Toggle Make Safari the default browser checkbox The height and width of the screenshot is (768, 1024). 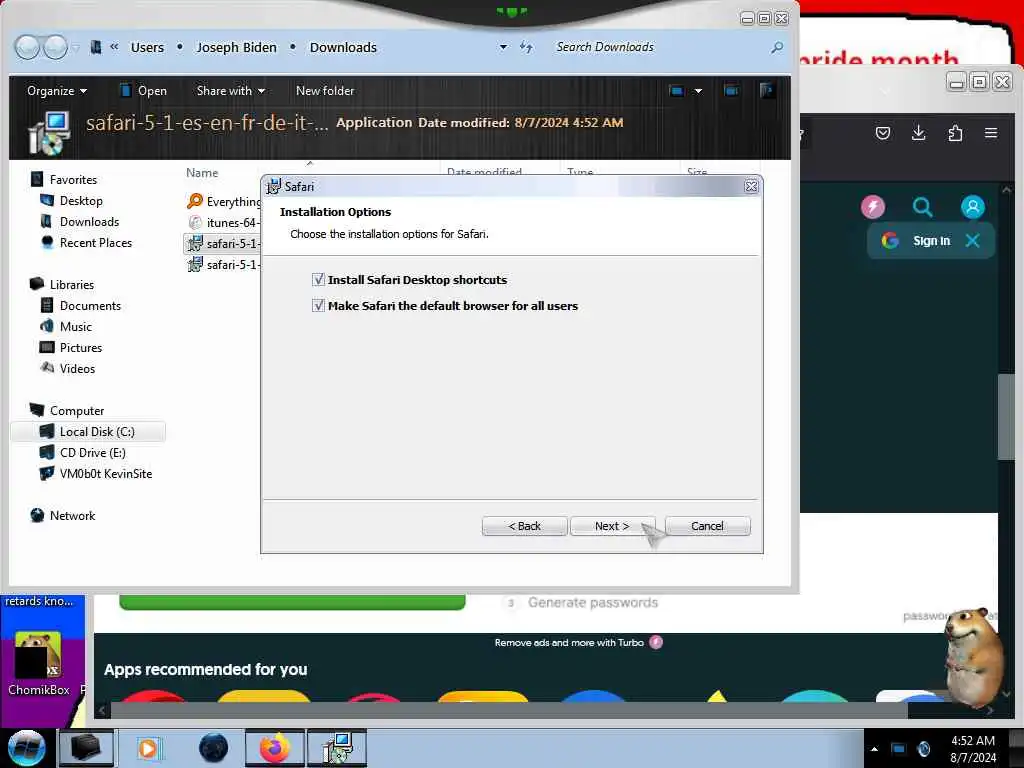pos(318,306)
